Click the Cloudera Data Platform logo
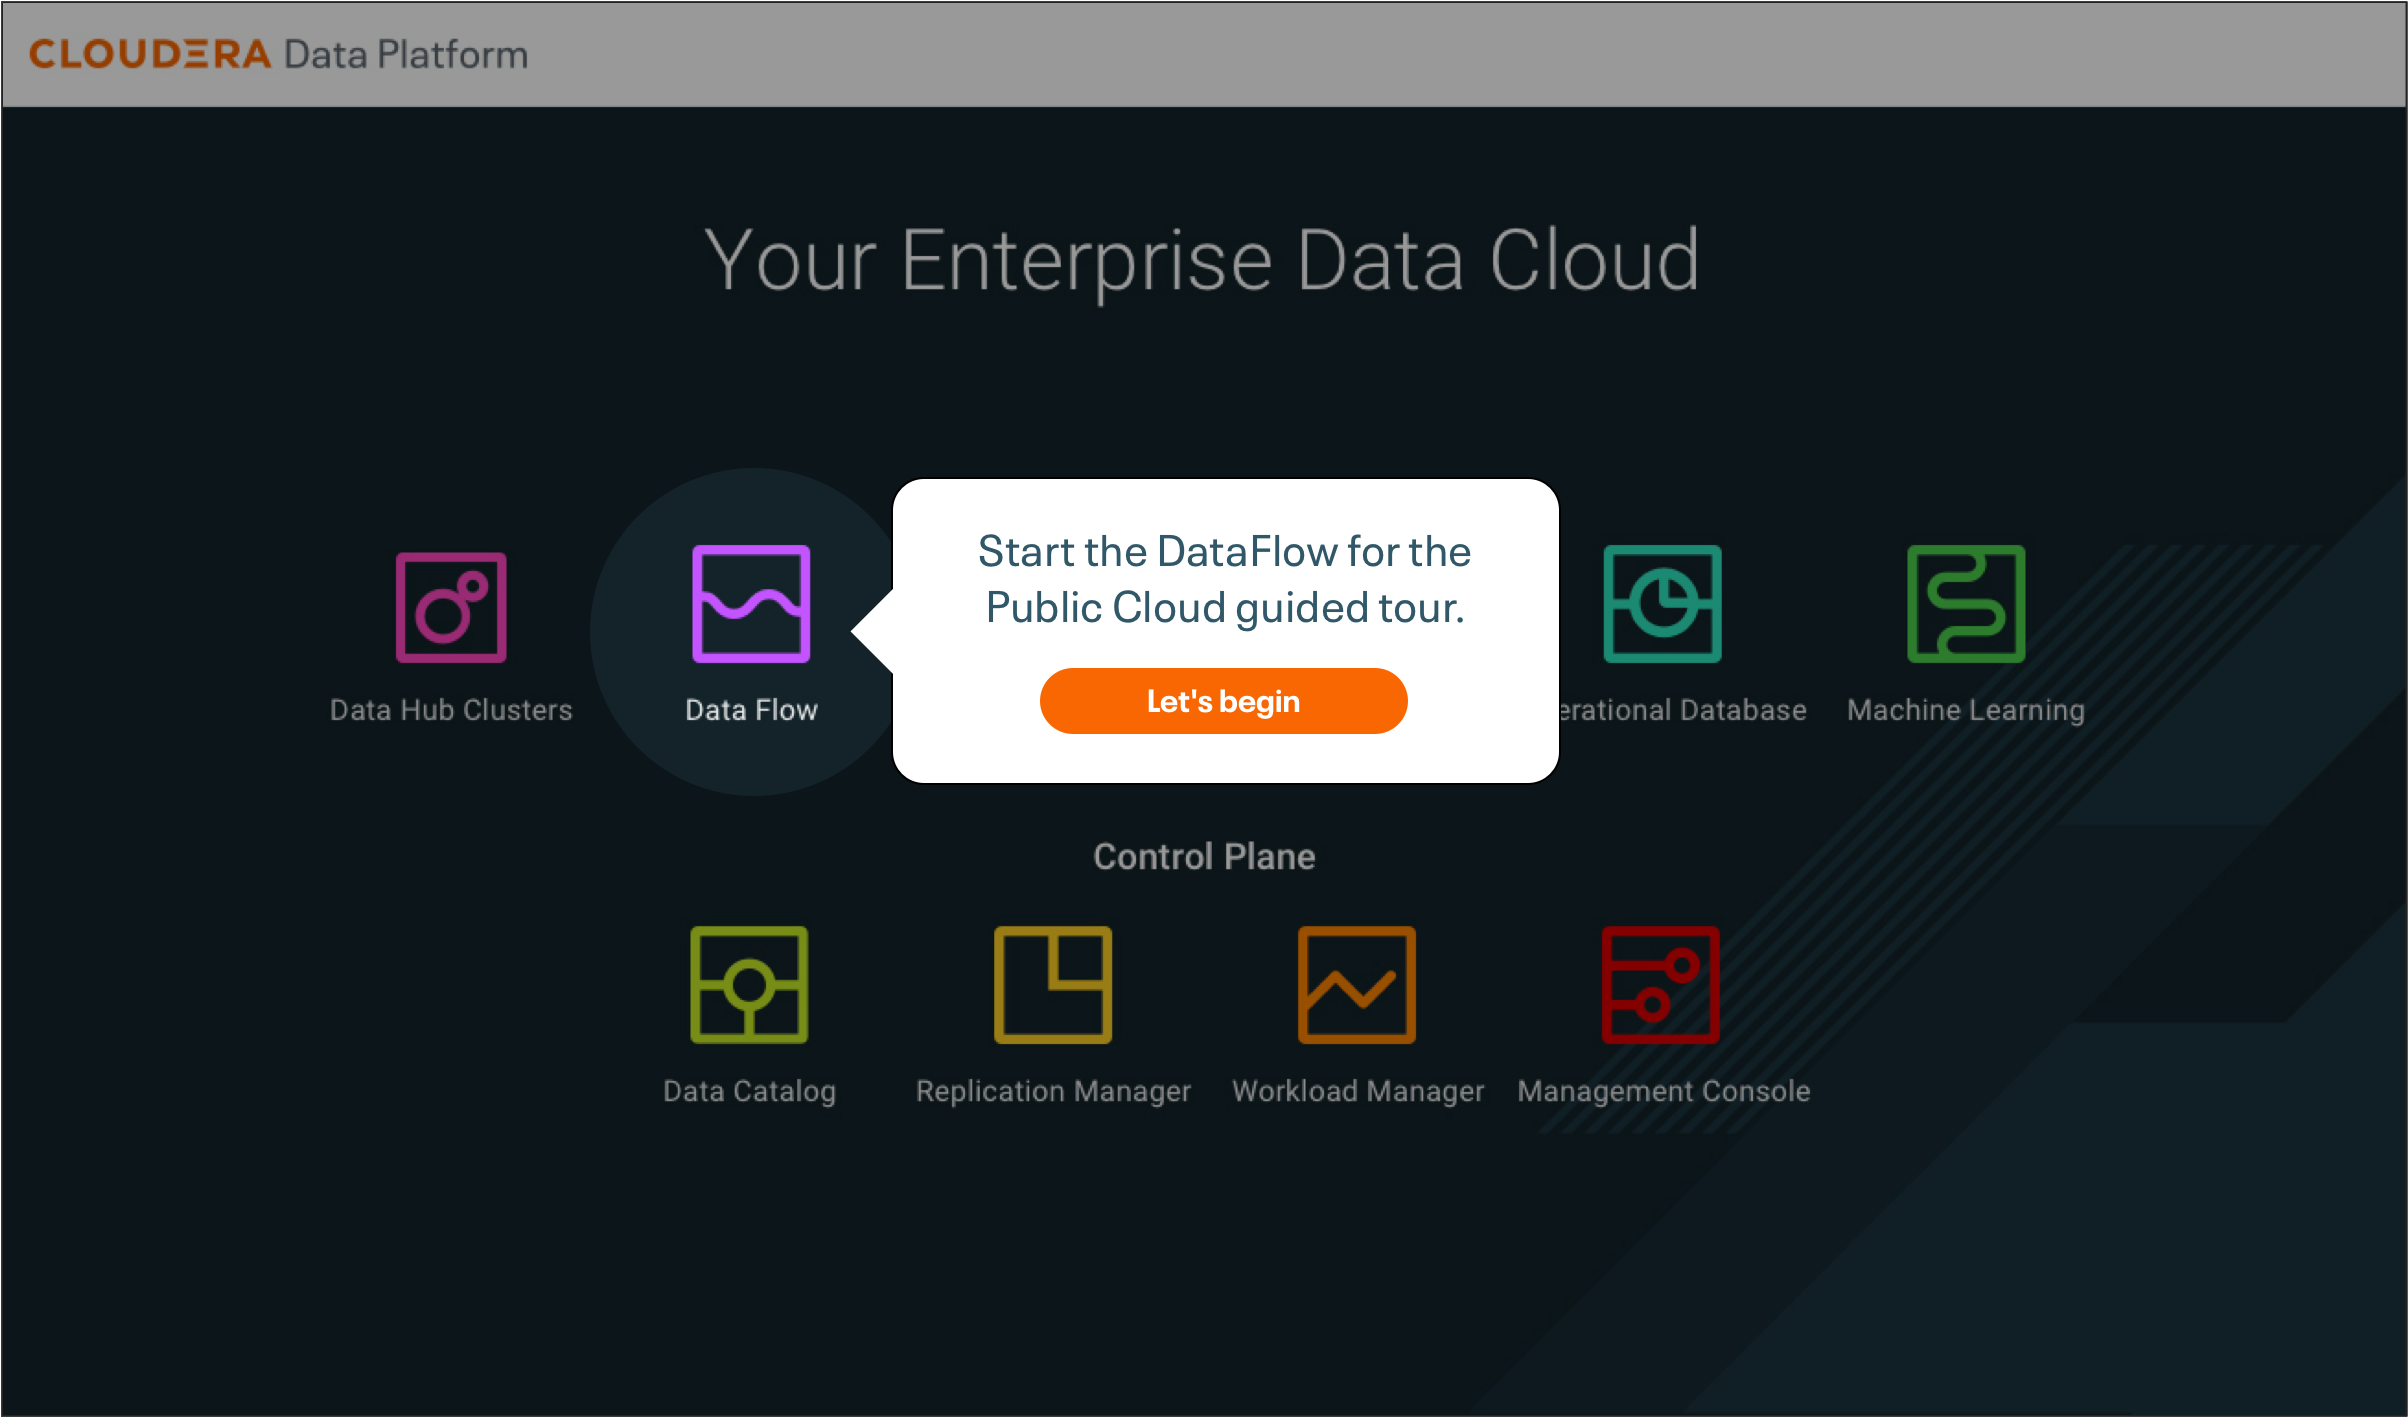Image resolution: width=2408 pixels, height=1418 pixels. pos(278,54)
